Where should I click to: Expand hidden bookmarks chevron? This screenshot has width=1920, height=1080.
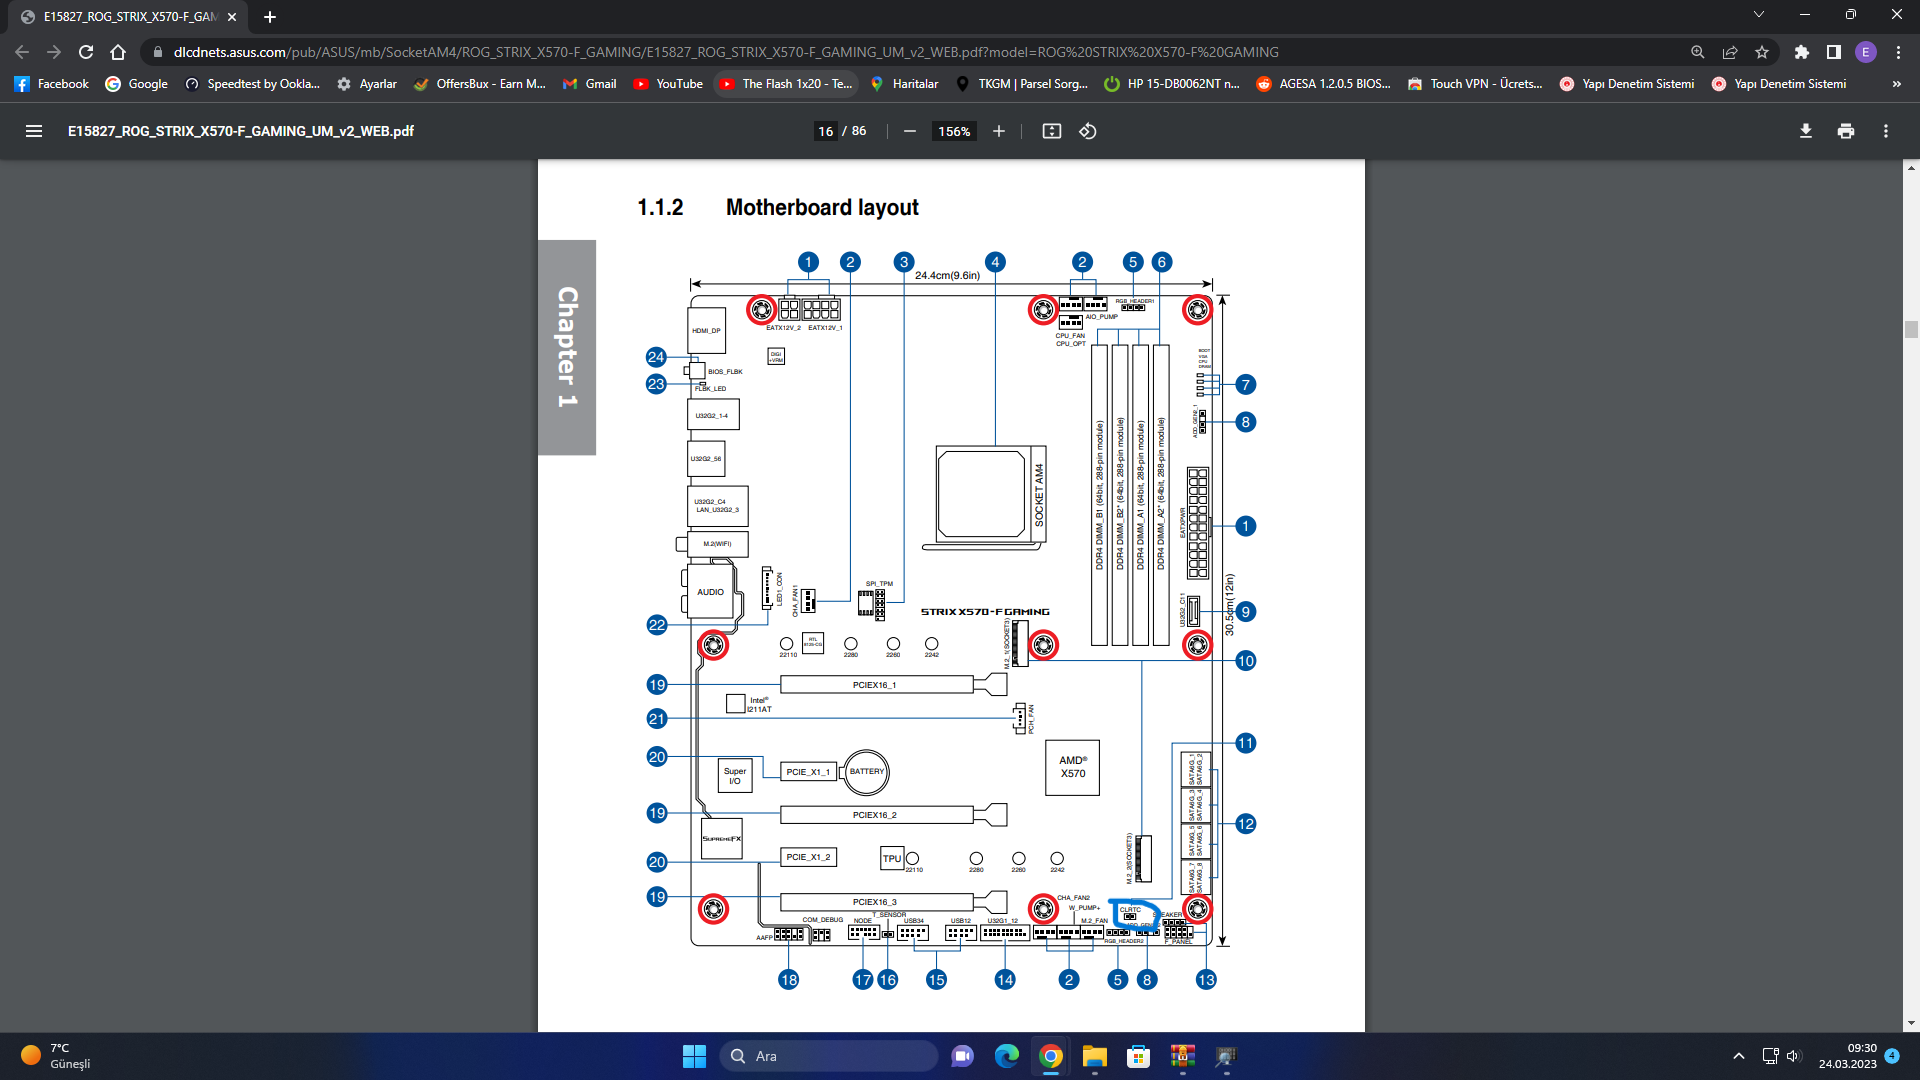coord(1896,84)
